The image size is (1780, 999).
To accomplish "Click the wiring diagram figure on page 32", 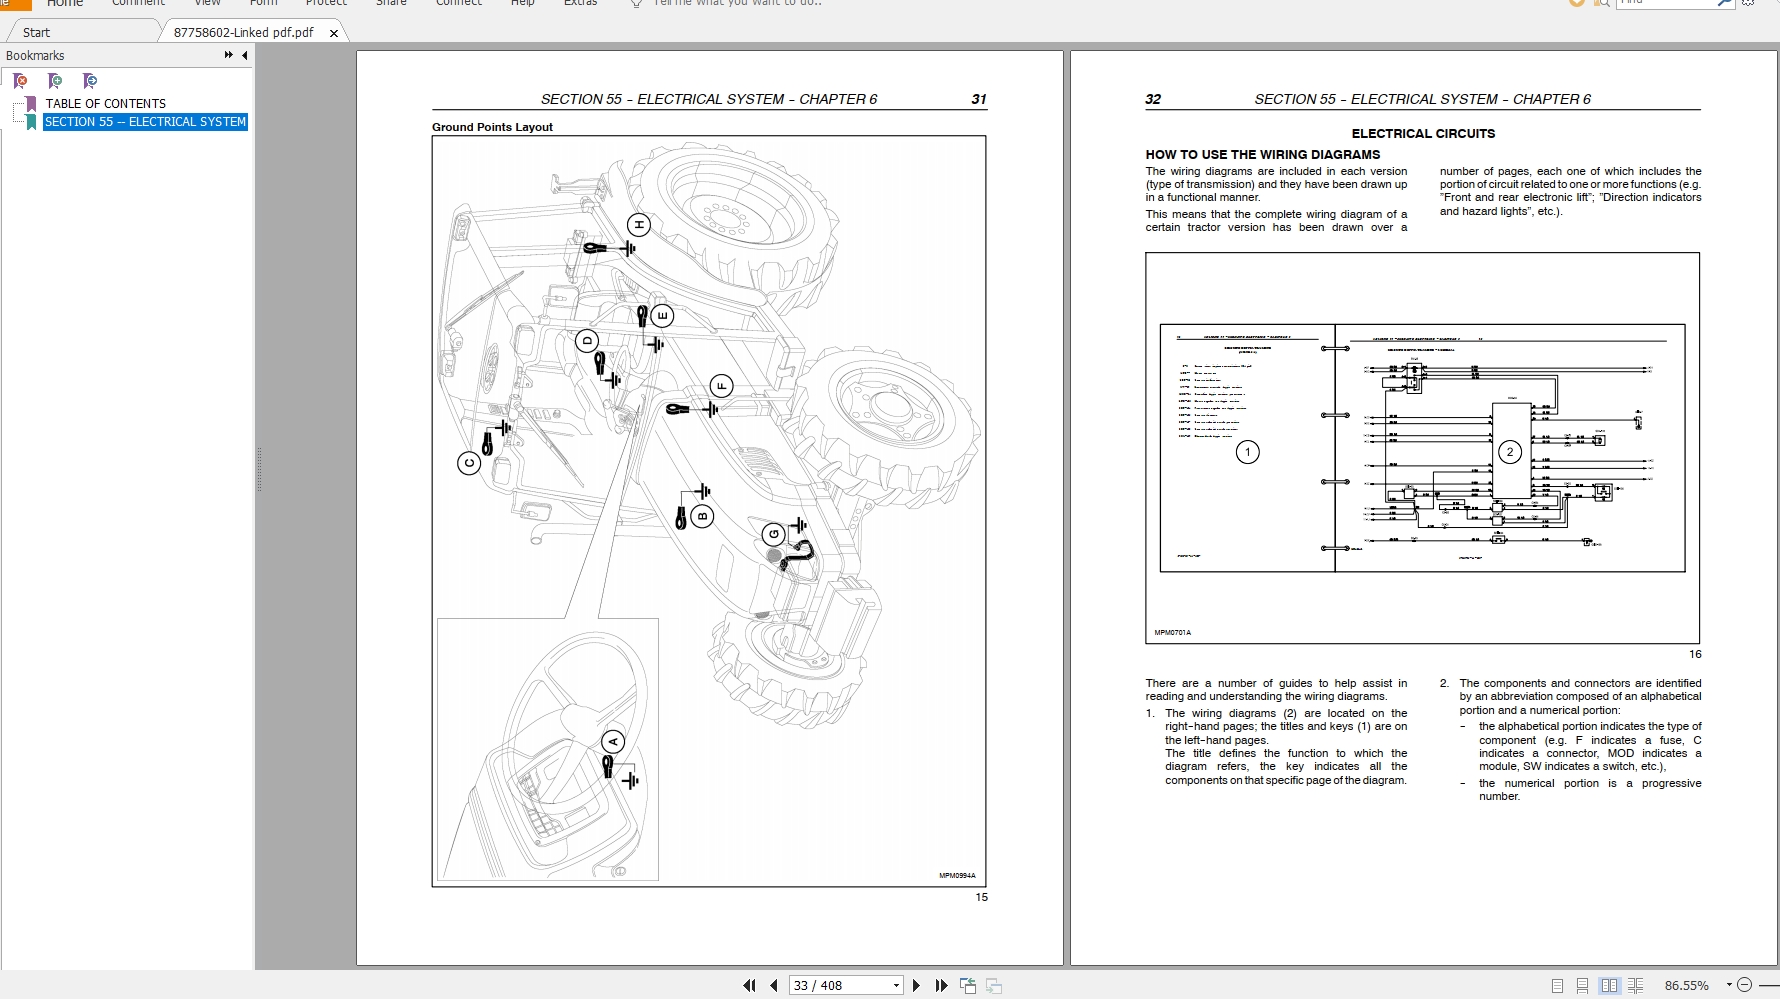I will [x=1422, y=448].
